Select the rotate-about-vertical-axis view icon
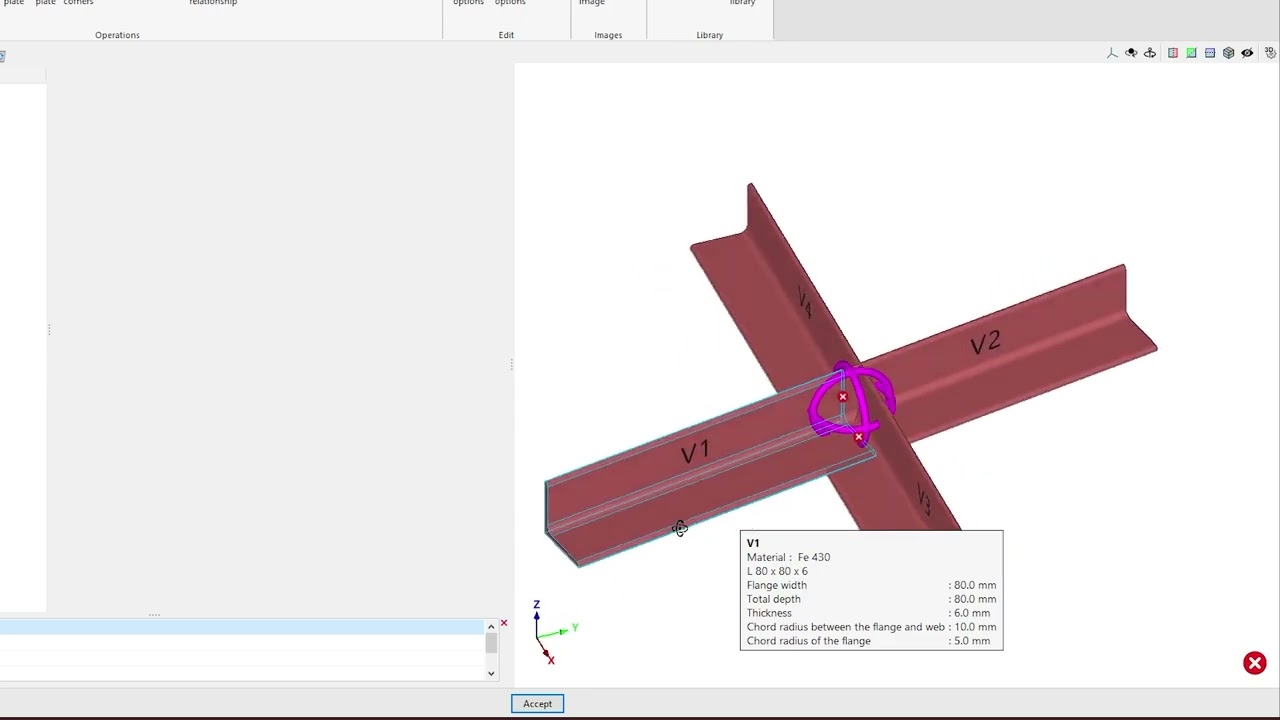Screen dimensions: 1280x720 1150,53
